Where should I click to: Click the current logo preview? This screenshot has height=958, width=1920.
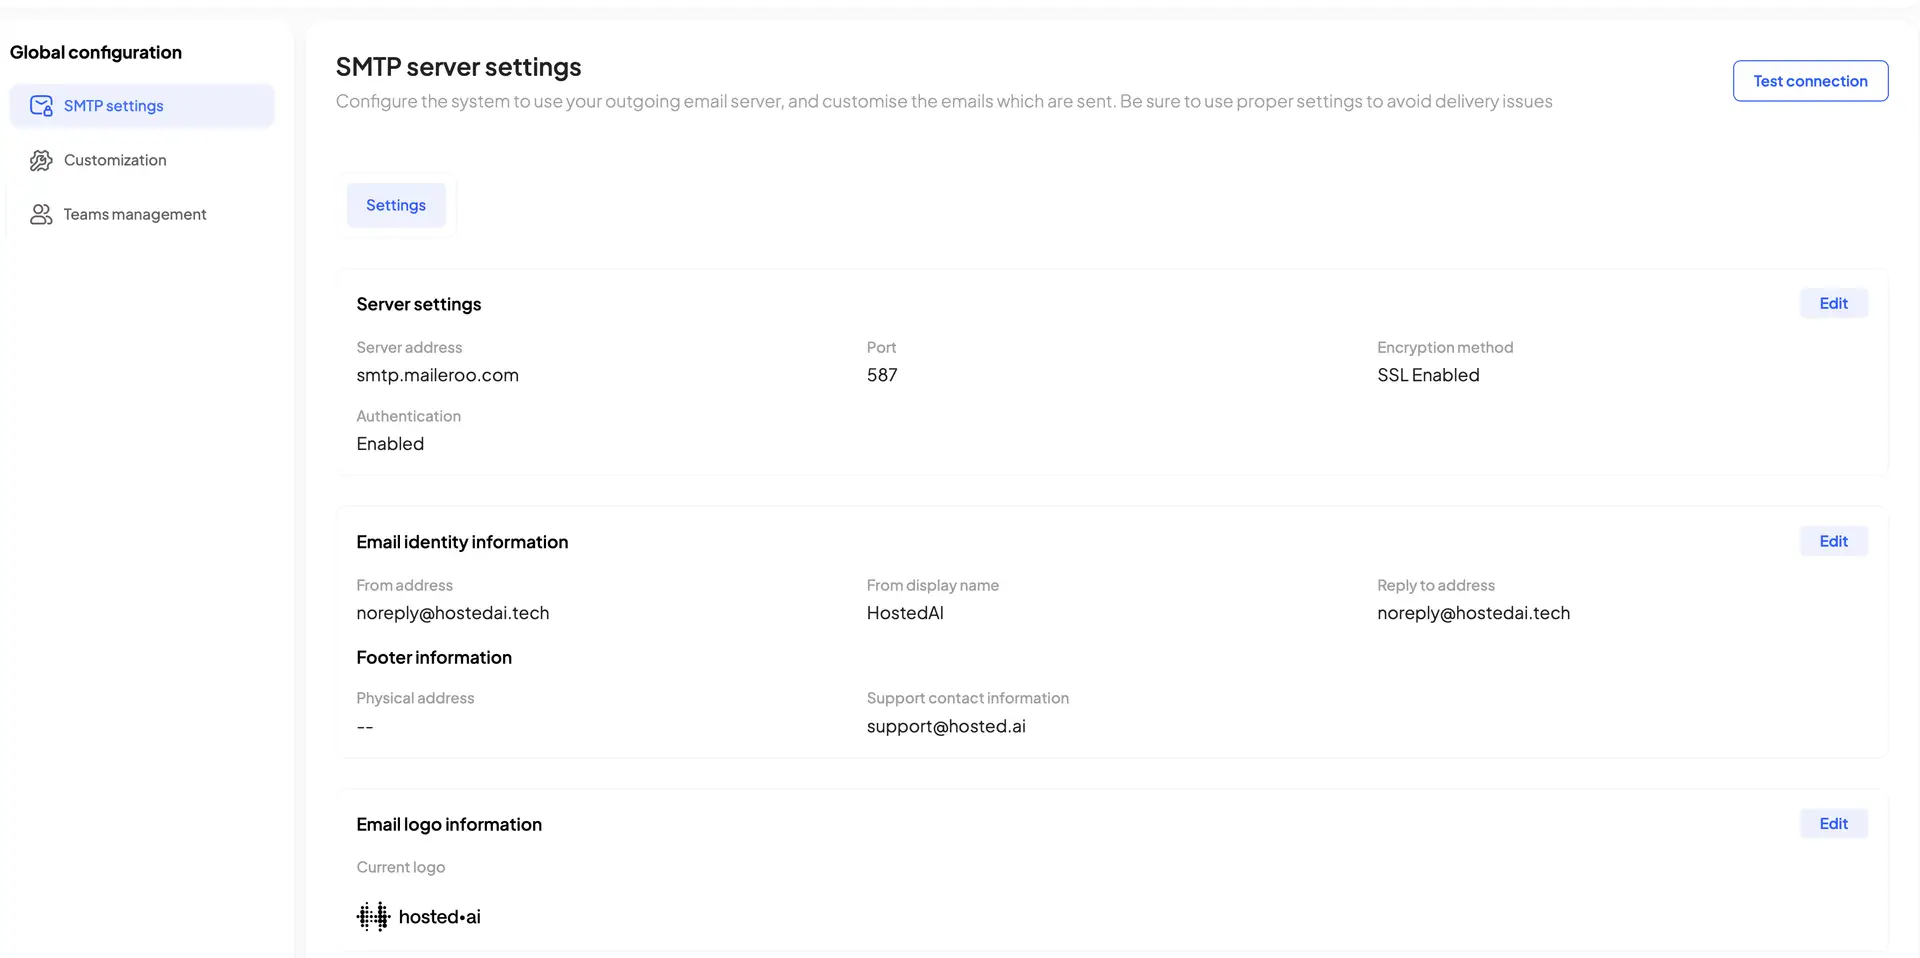coord(418,916)
